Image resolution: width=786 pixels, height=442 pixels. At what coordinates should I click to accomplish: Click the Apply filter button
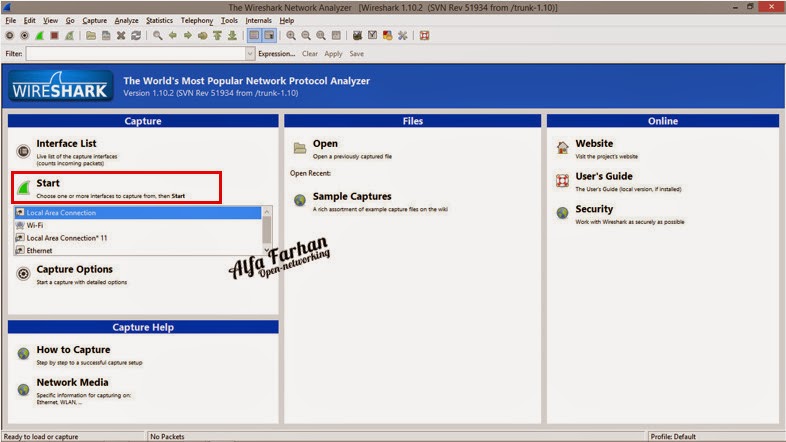click(x=333, y=54)
